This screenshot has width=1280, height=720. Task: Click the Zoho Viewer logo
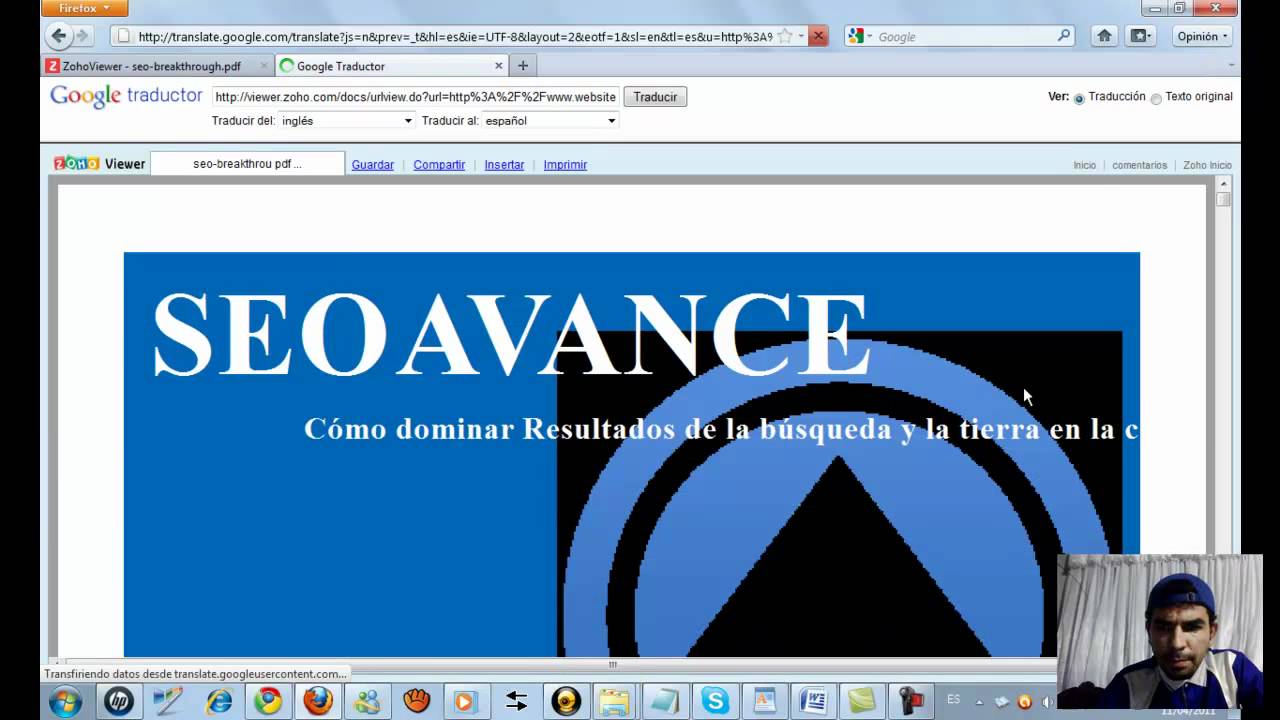pyautogui.click(x=99, y=164)
